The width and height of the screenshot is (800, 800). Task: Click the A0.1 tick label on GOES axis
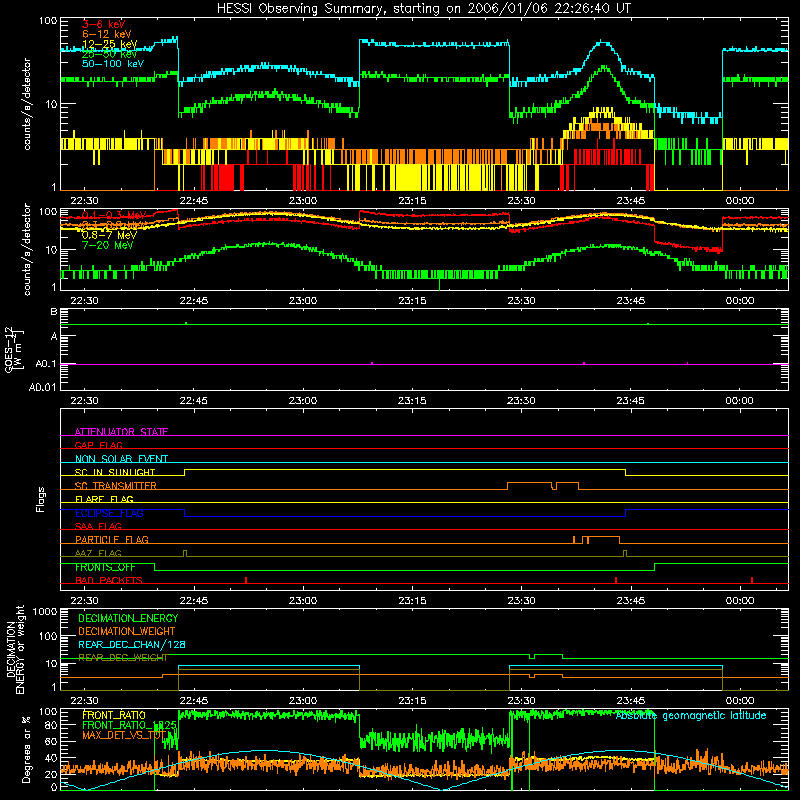[45, 364]
